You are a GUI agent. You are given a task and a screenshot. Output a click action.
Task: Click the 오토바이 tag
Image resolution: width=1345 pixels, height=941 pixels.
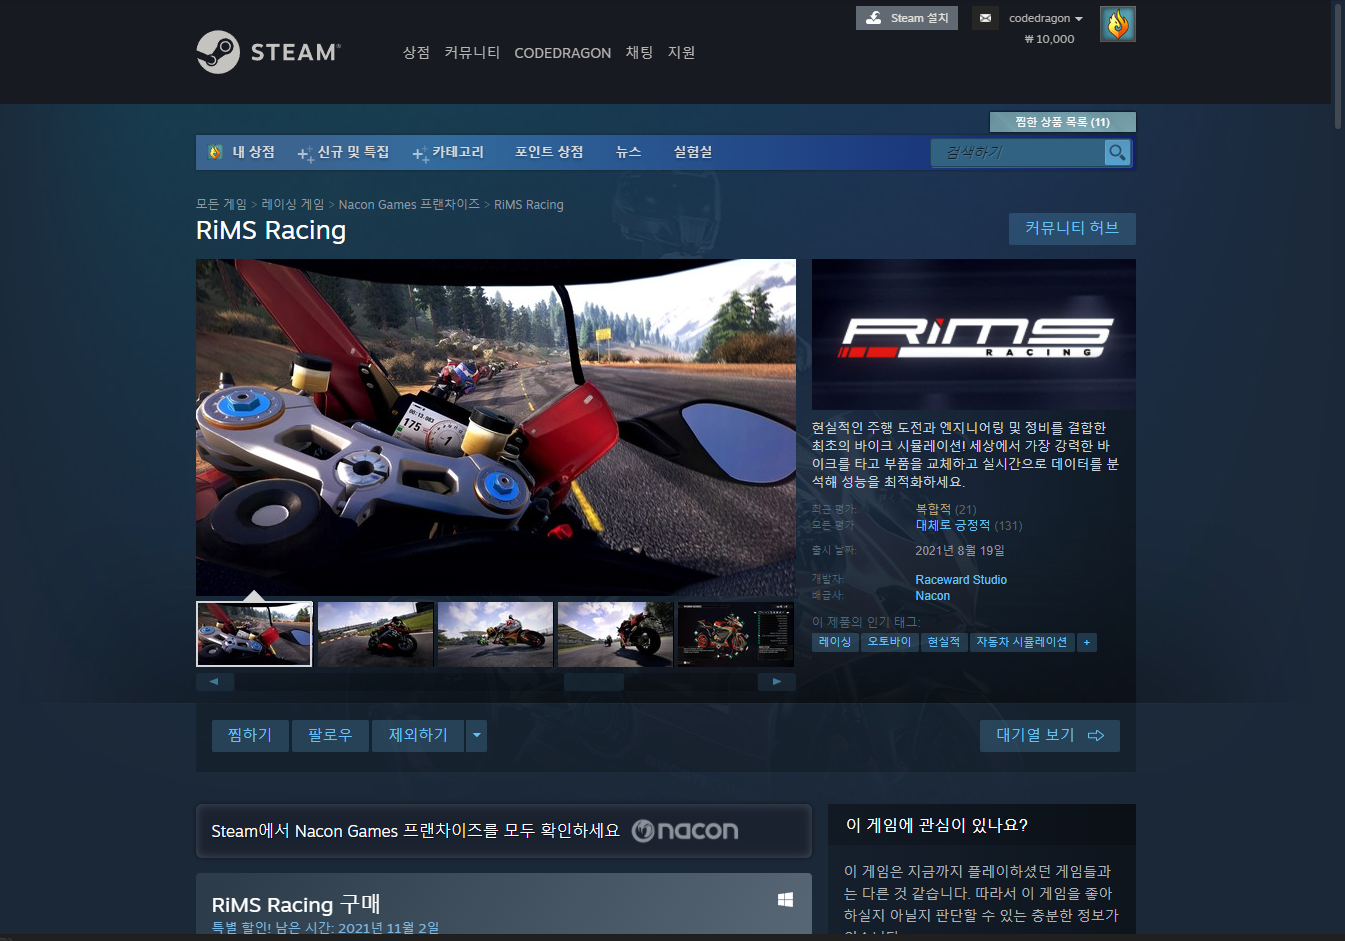click(x=889, y=642)
